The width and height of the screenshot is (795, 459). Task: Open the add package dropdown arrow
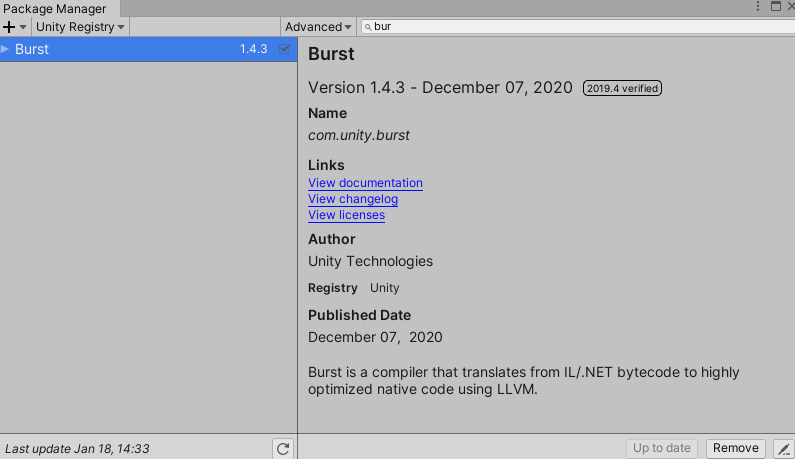23,27
